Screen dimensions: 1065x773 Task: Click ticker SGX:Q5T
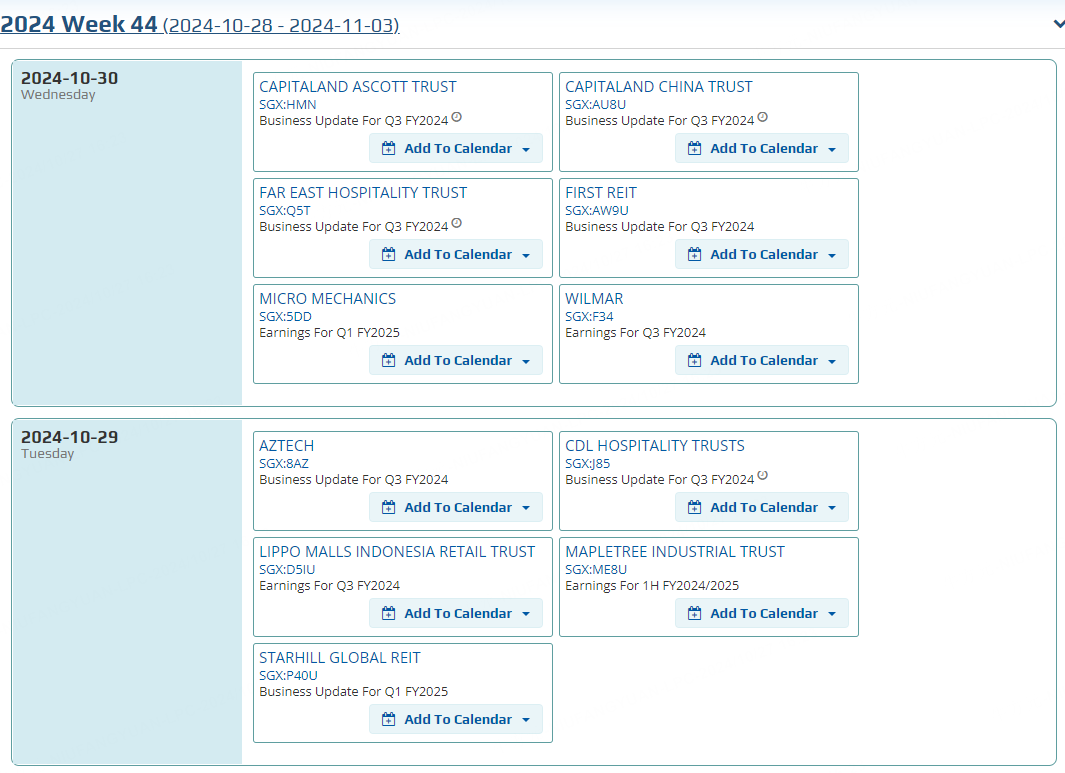(285, 211)
